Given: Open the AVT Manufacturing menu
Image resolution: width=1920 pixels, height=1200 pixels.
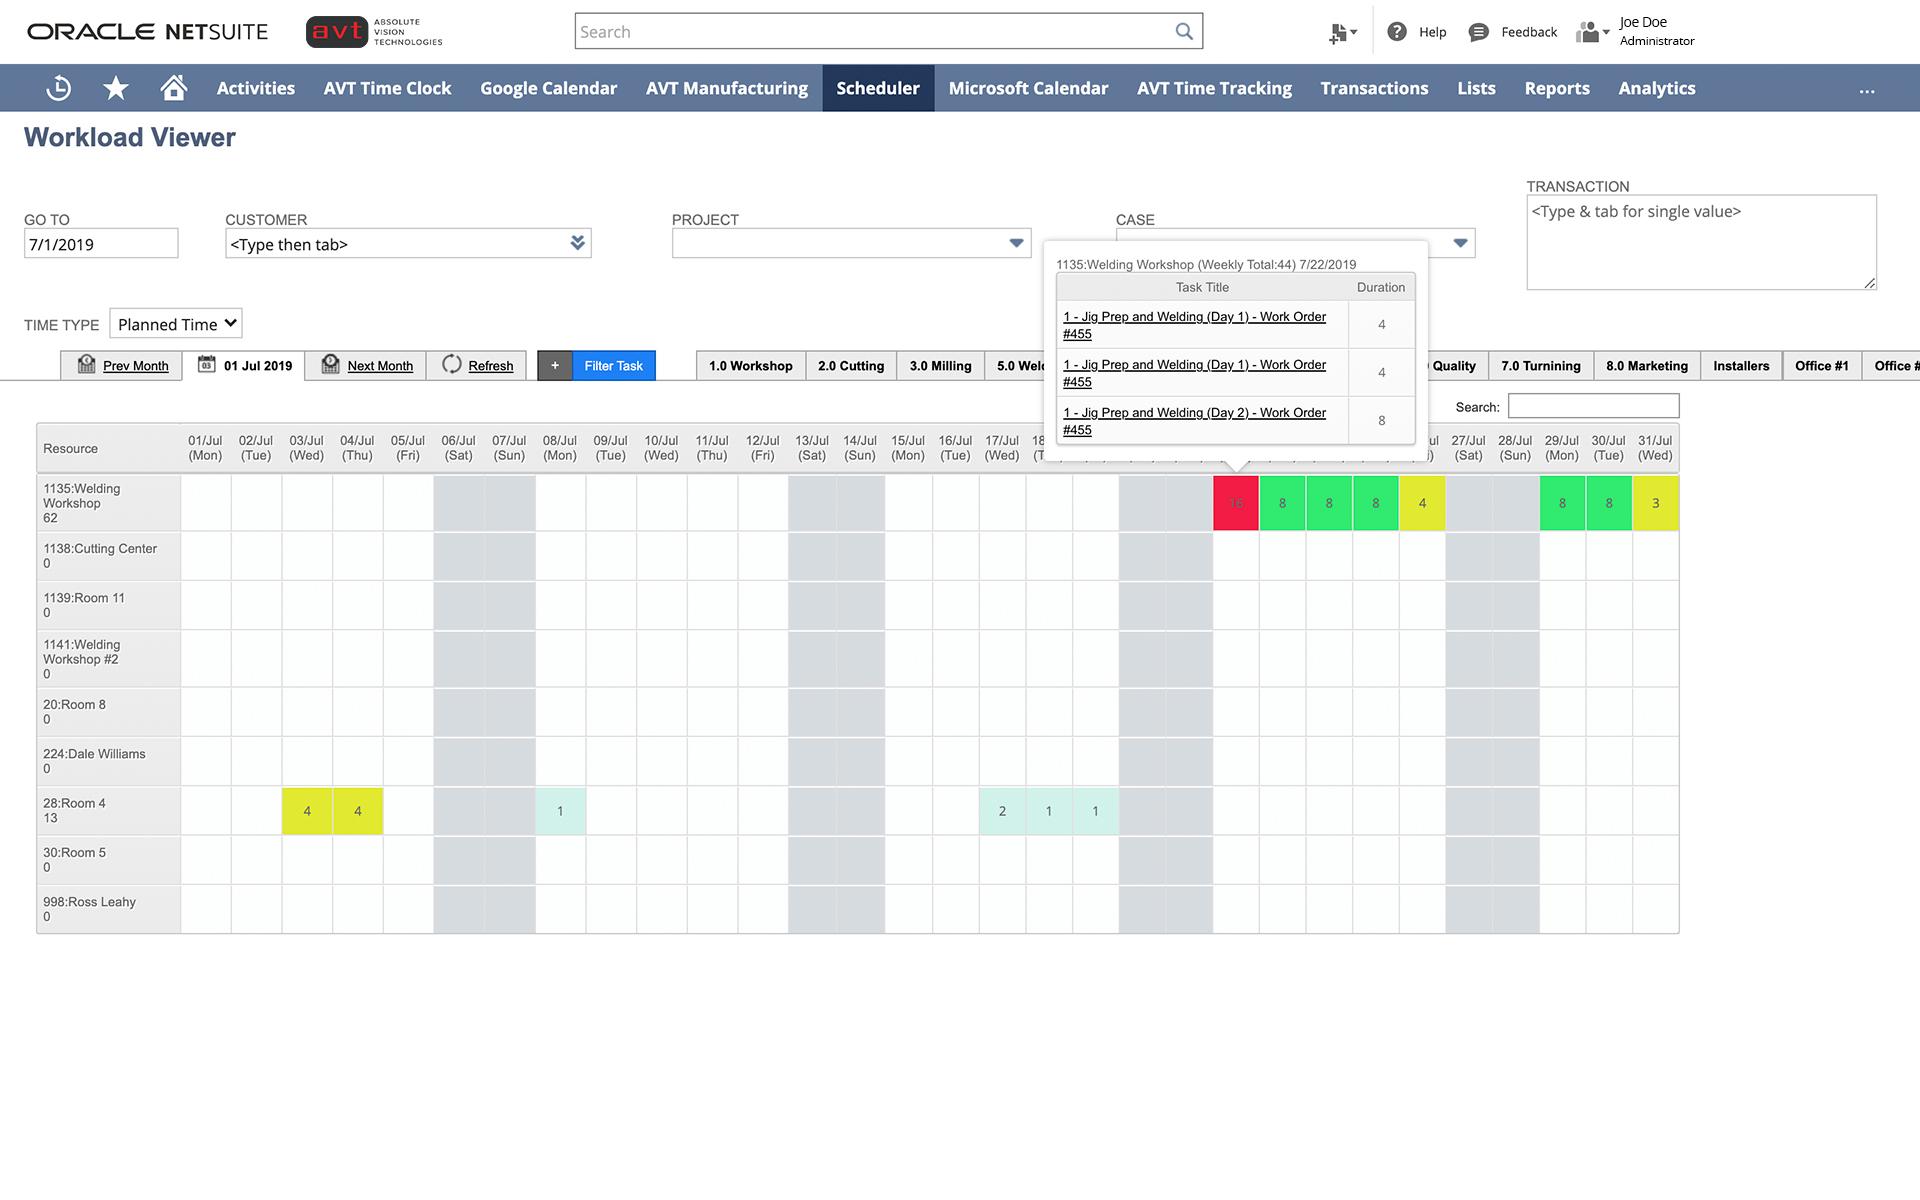Looking at the screenshot, I should click(726, 88).
